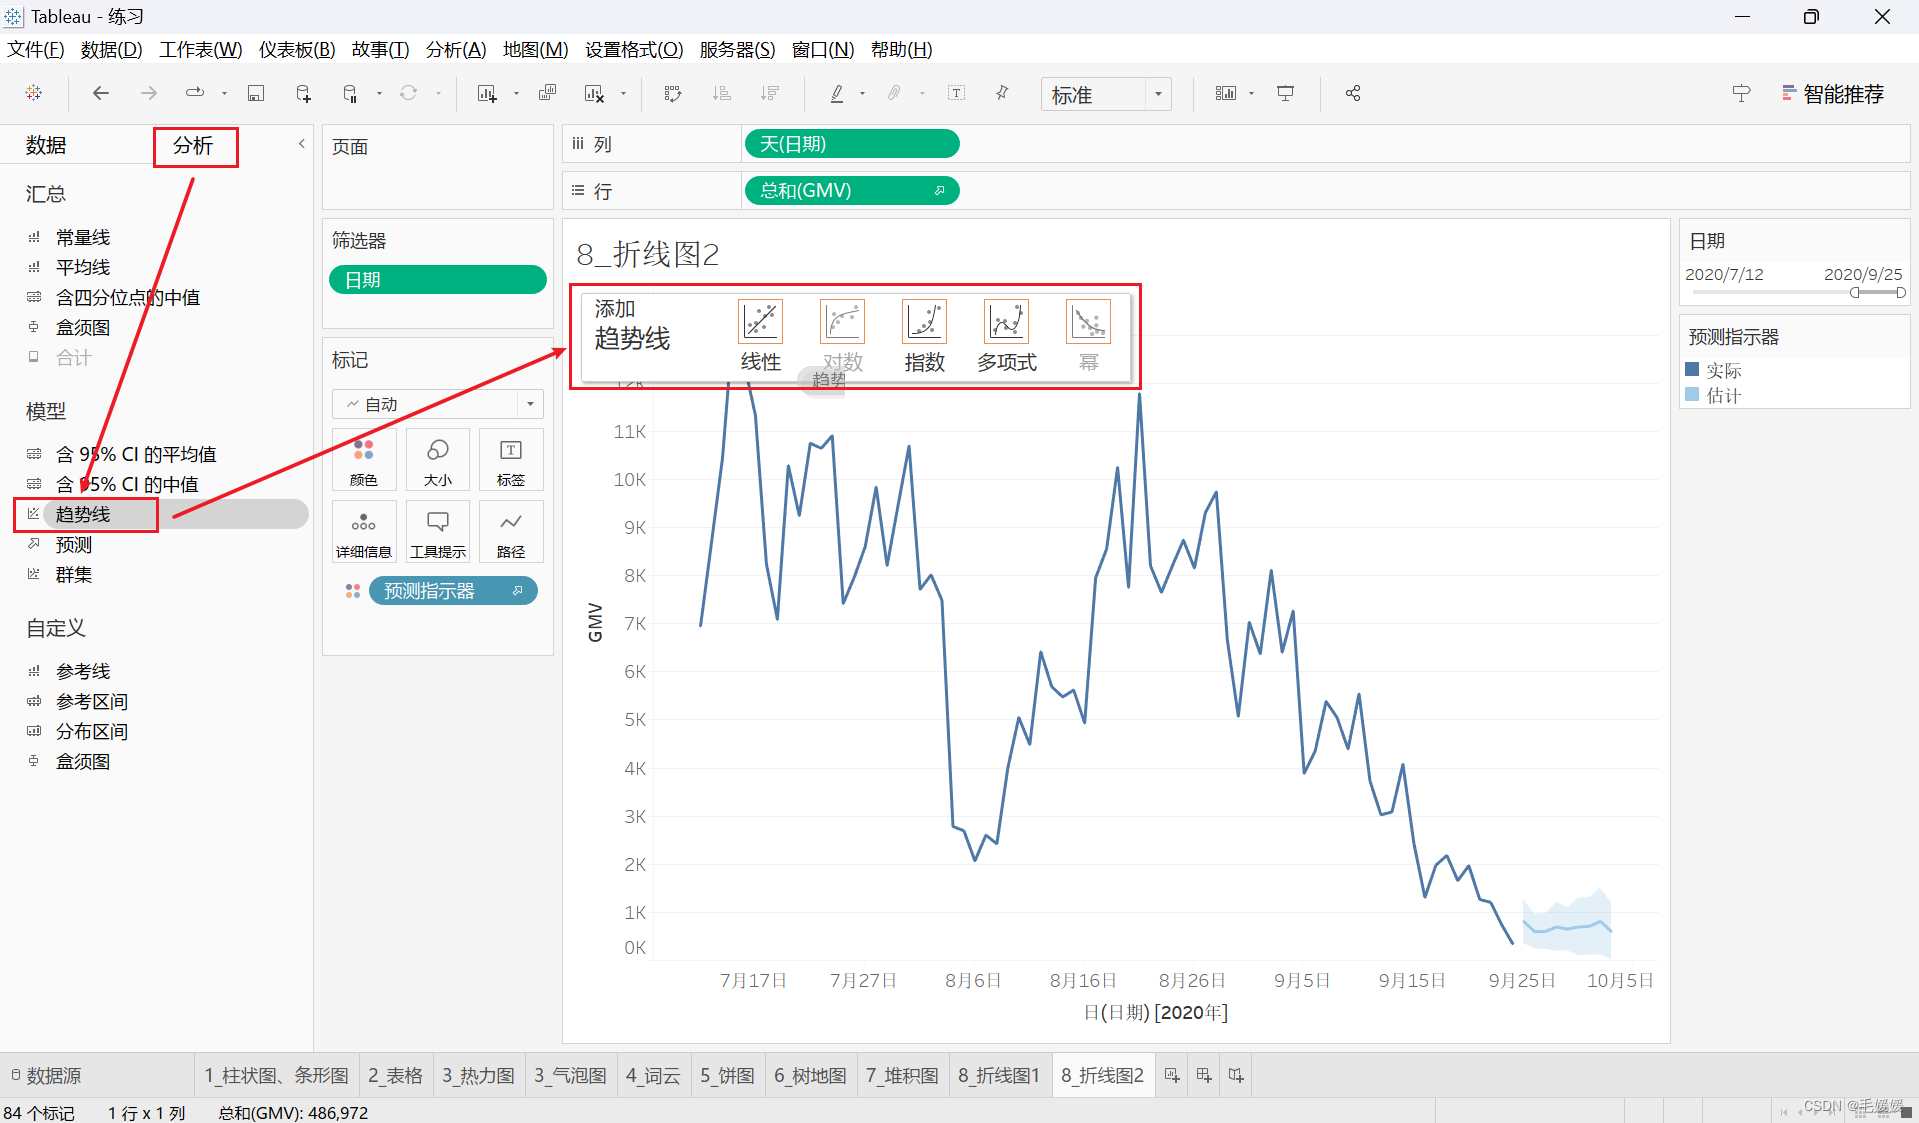Click the add new data source icon
The height and width of the screenshot is (1123, 1919).
tap(303, 93)
